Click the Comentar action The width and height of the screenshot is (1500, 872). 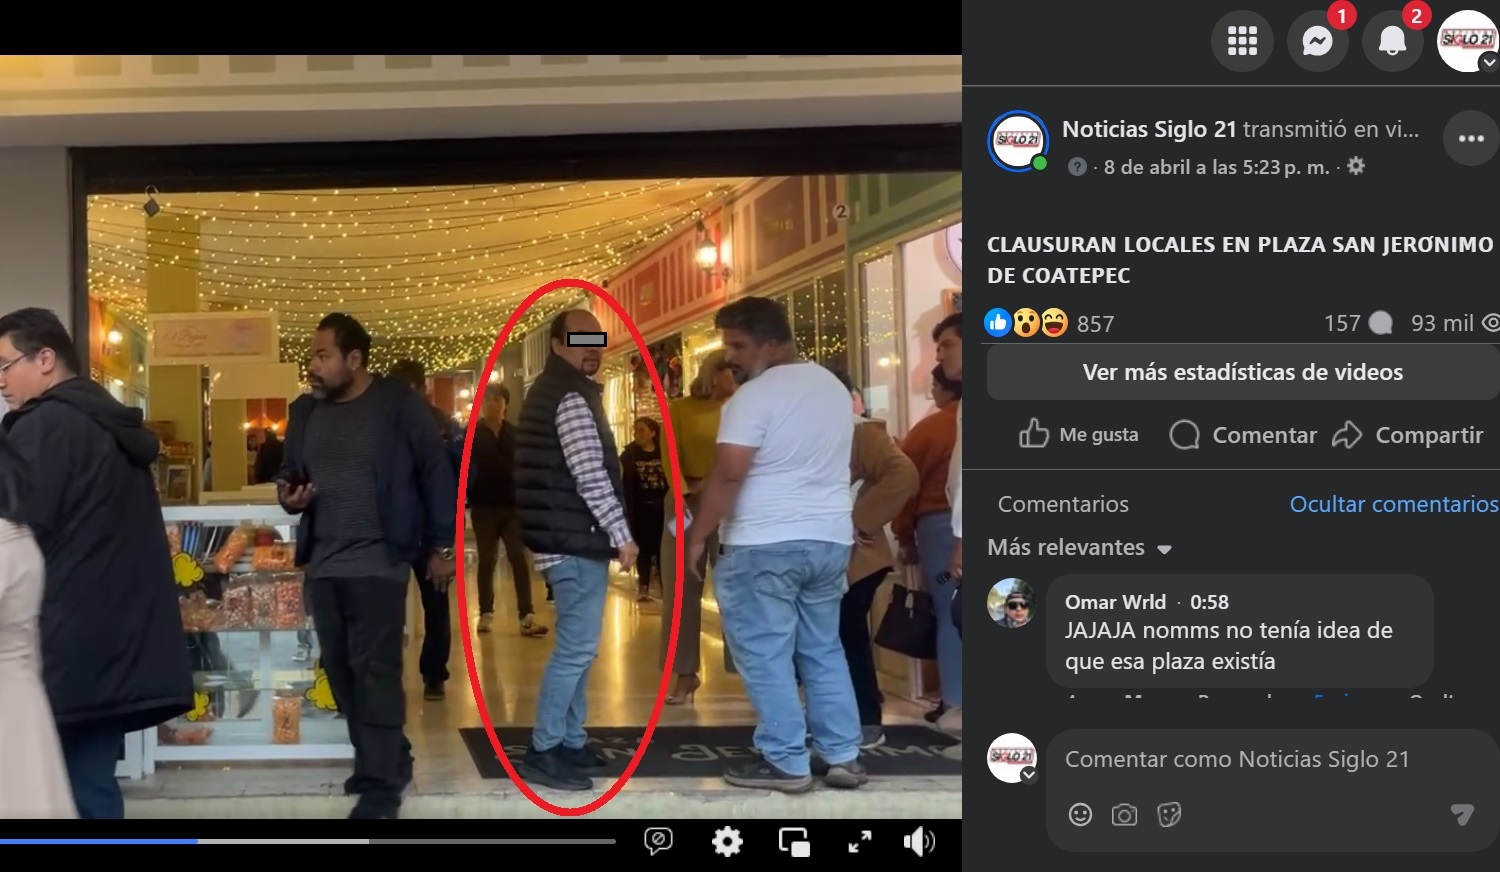click(x=1243, y=435)
